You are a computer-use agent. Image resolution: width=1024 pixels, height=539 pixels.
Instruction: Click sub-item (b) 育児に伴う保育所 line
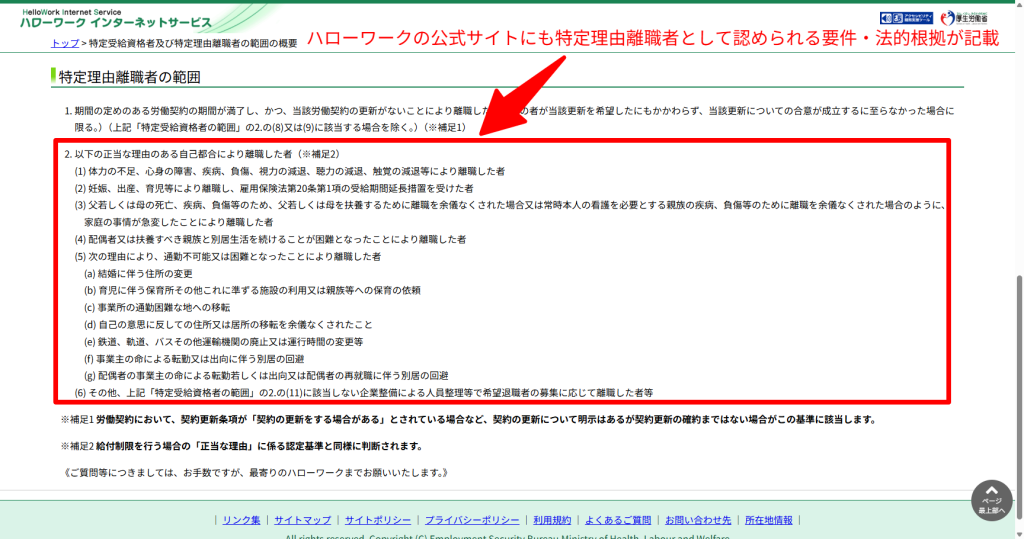point(252,290)
